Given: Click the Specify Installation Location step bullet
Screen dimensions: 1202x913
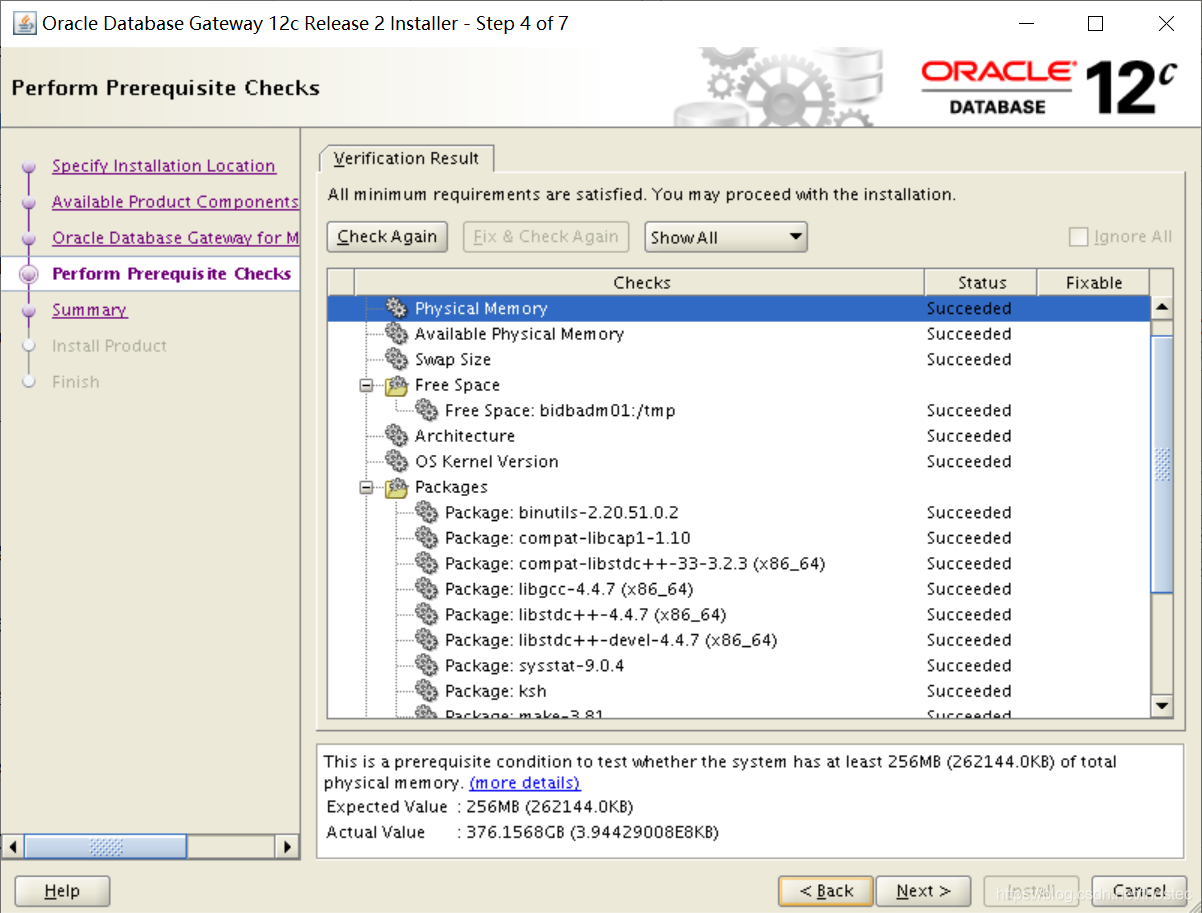Looking at the screenshot, I should pos(29,167).
